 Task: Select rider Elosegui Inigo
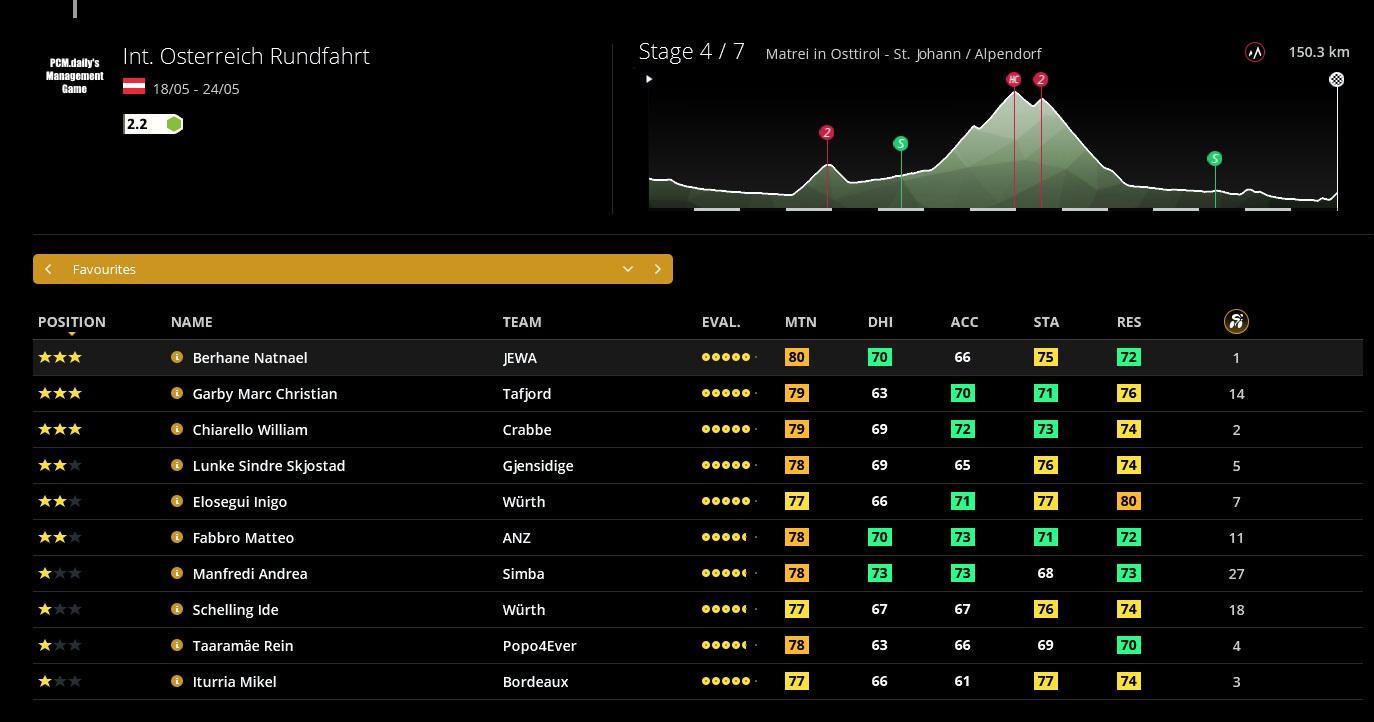240,502
